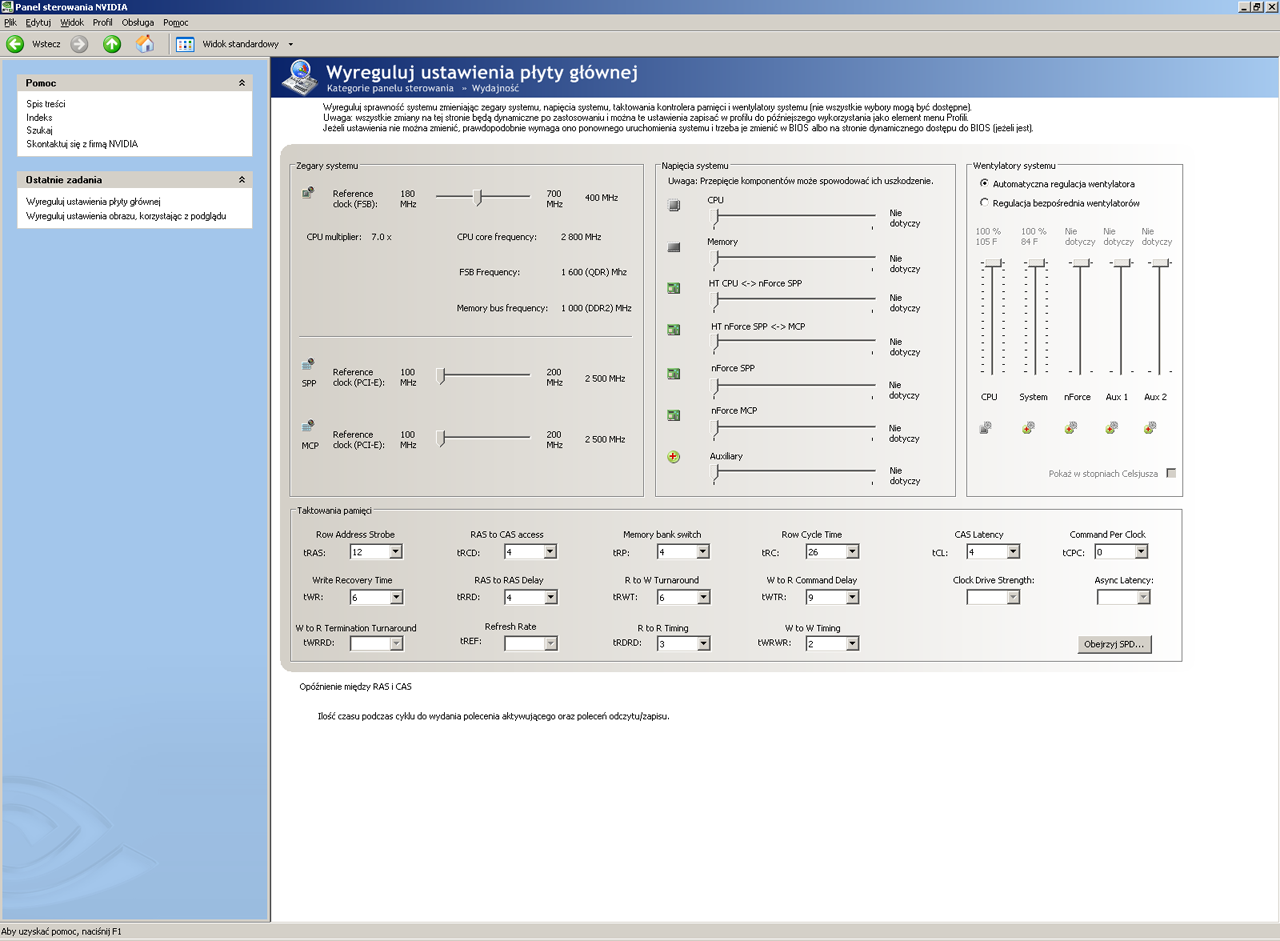Click the Aux 2 fan icon
1280x941 pixels.
(x=1150, y=428)
